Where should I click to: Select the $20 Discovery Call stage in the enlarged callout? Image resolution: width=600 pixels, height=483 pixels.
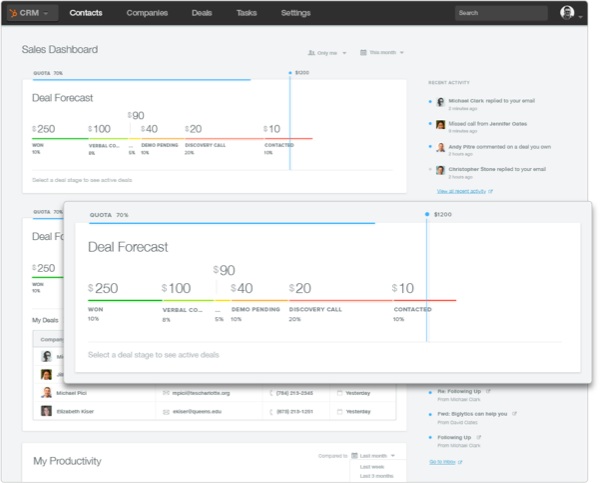pyautogui.click(x=340, y=301)
